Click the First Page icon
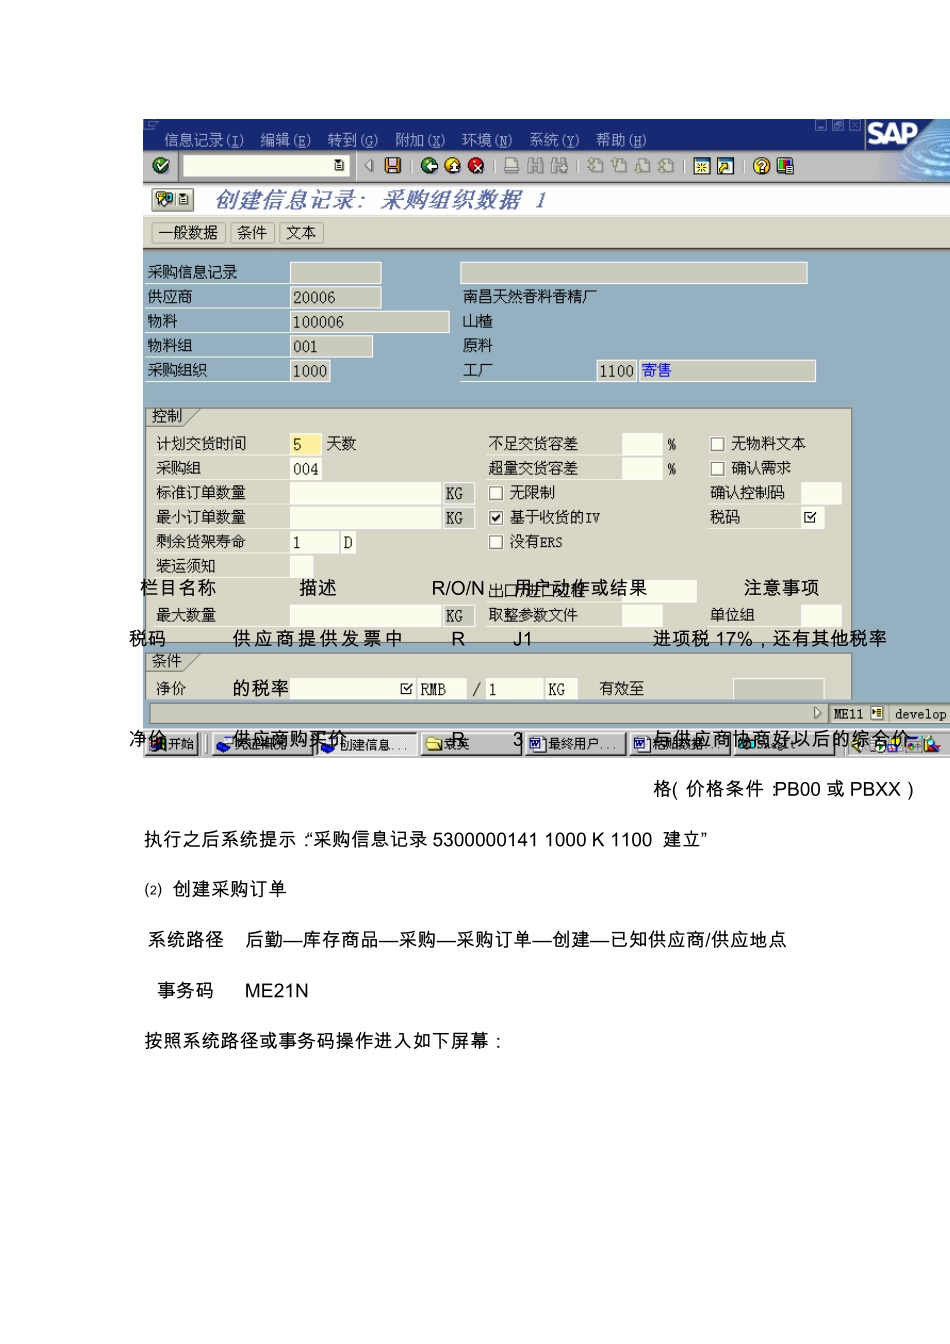Image resolution: width=950 pixels, height=1344 pixels. coord(595,165)
